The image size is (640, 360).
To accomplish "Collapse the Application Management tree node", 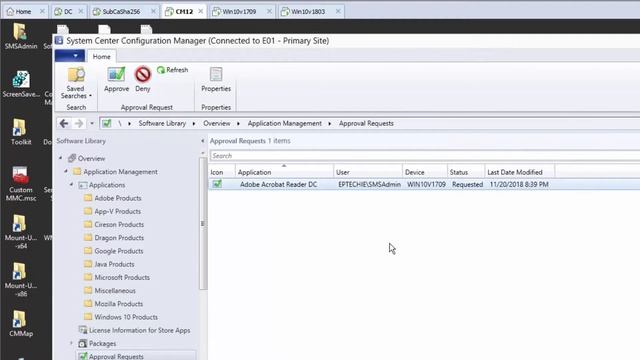I will click(x=66, y=171).
